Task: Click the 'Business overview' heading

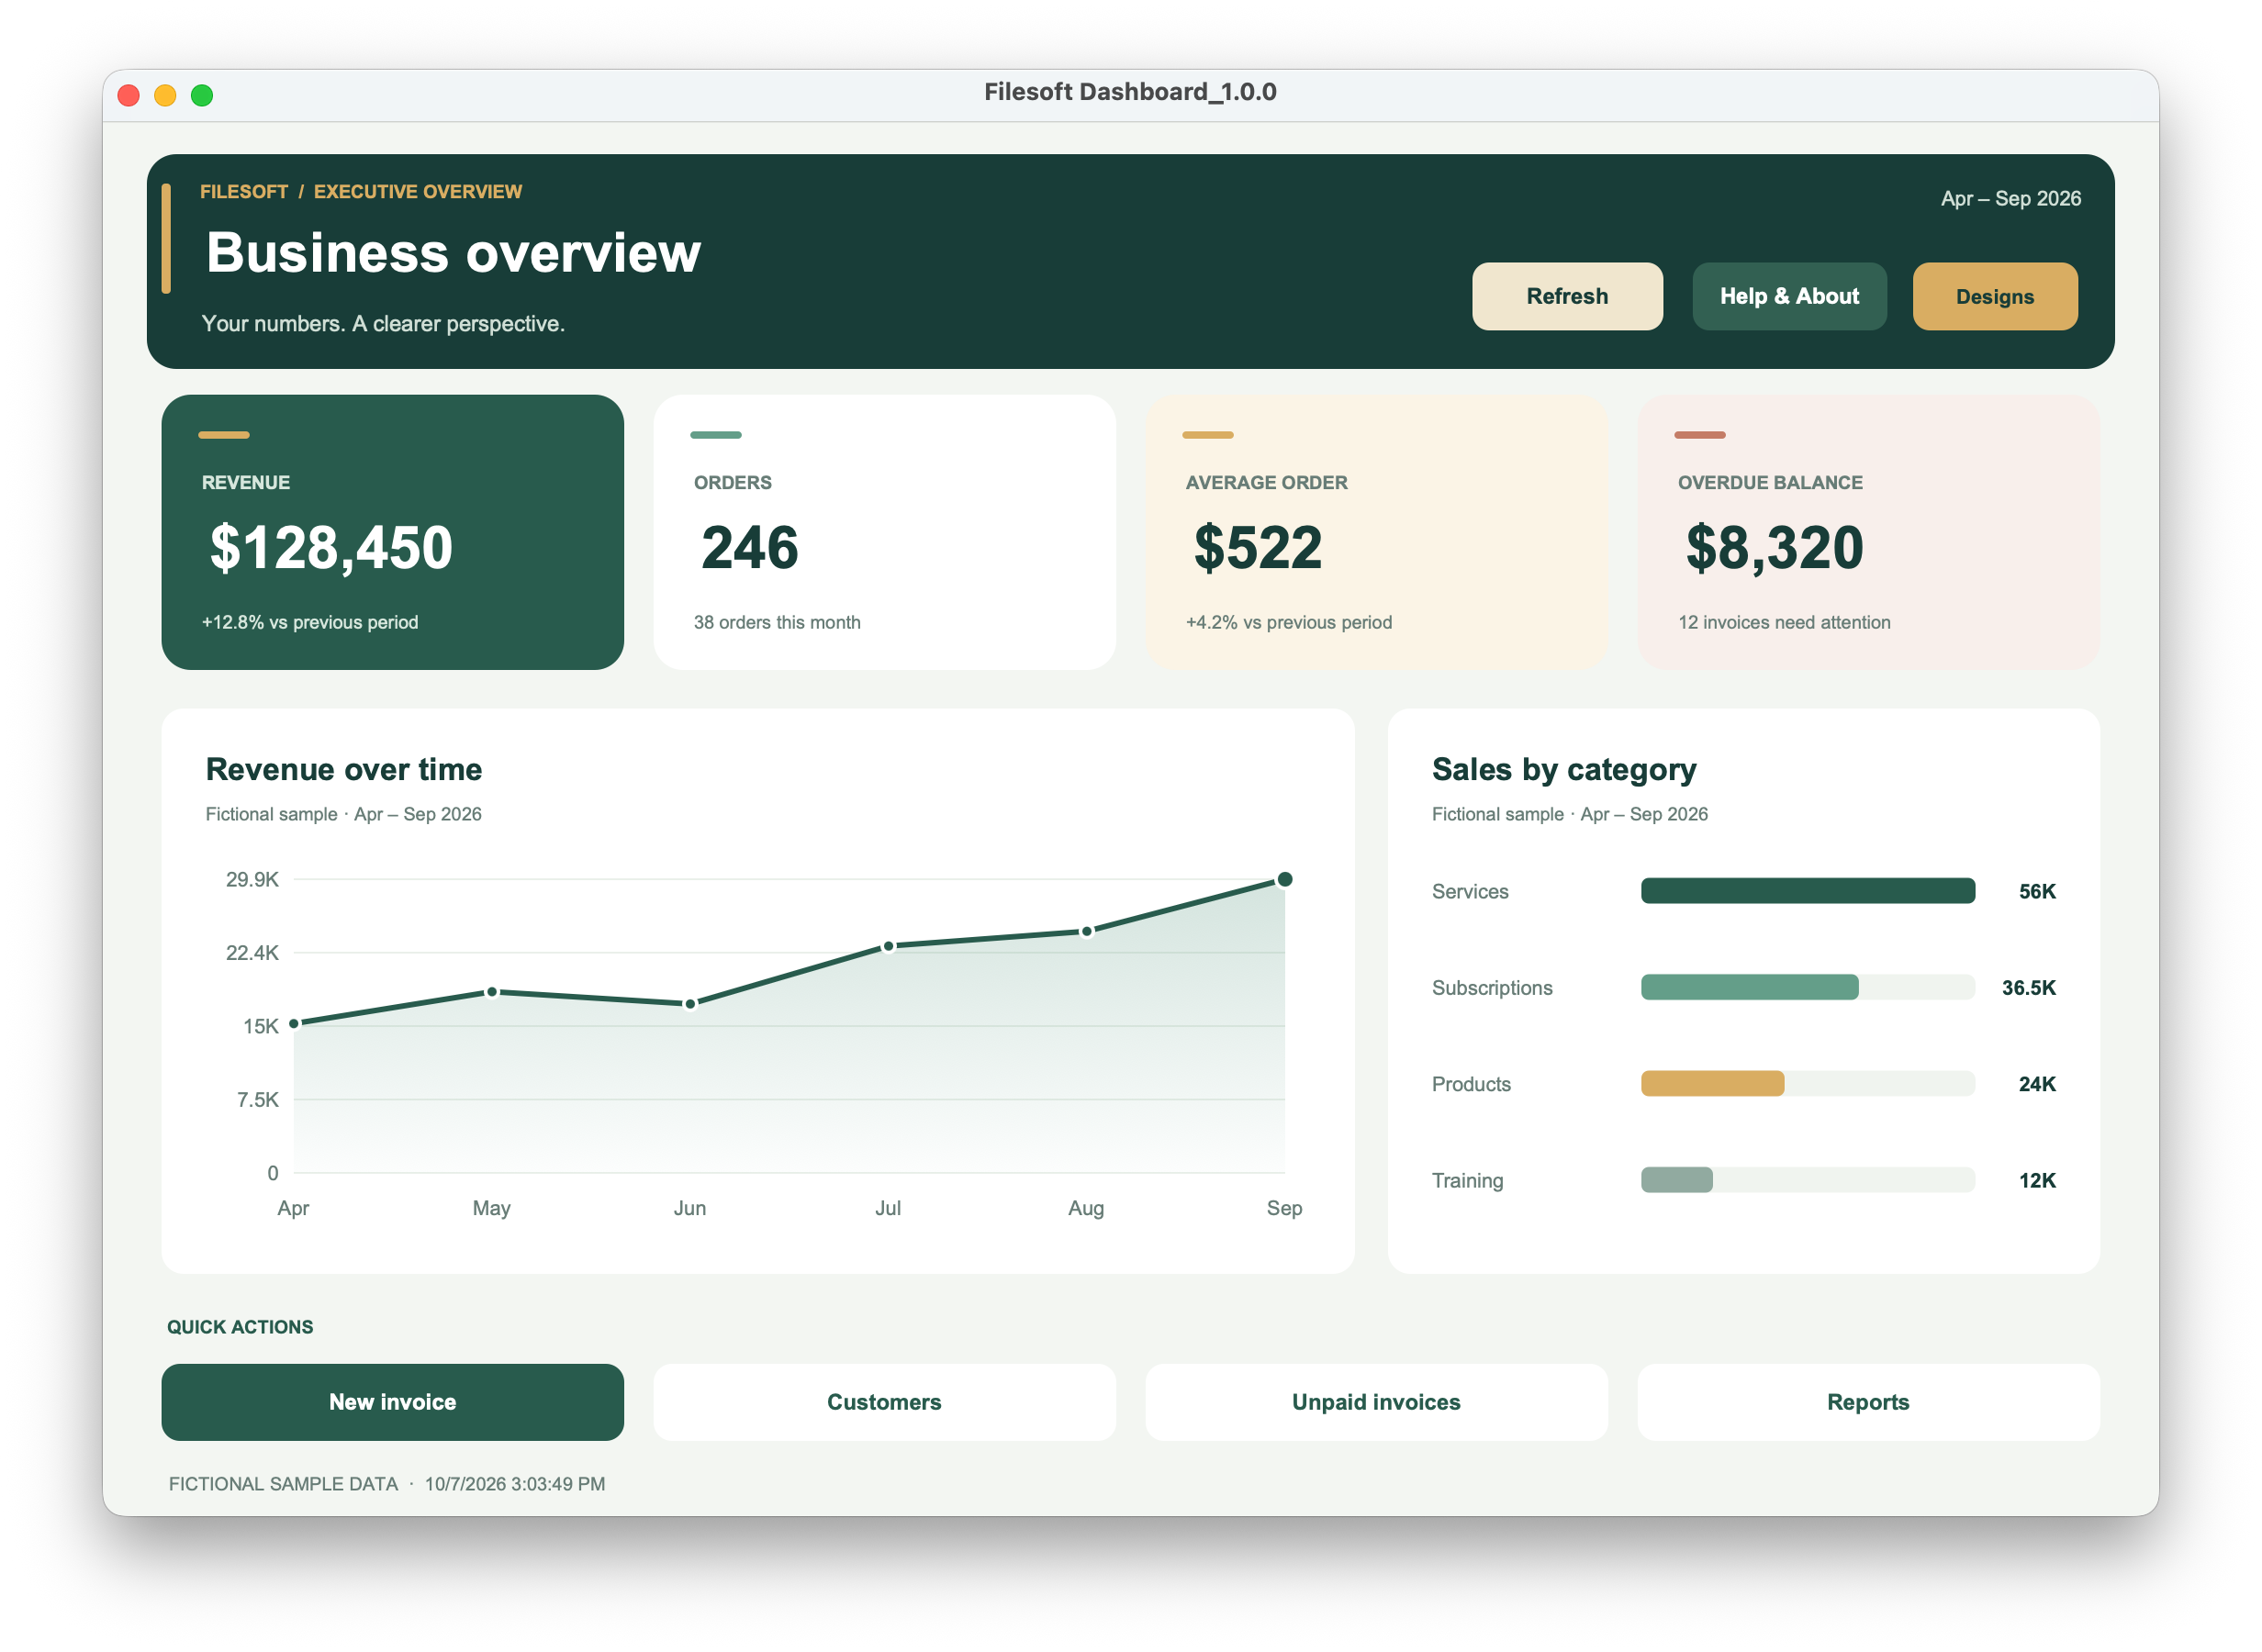Action: (x=453, y=252)
